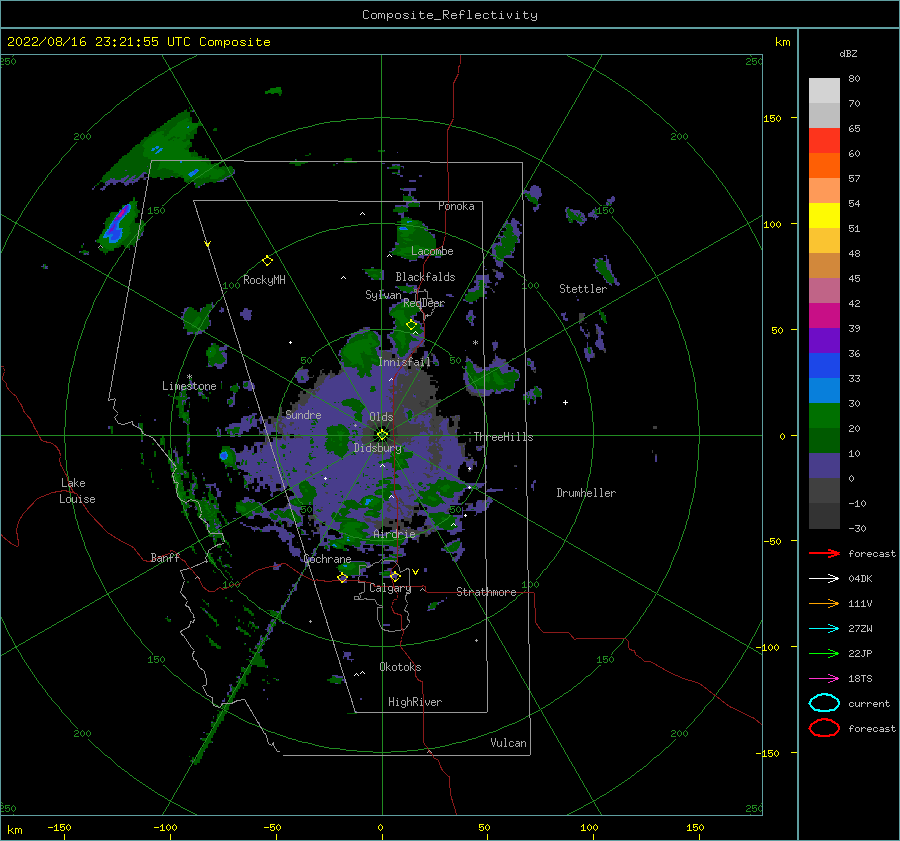Click the Innisfail city label
The width and height of the screenshot is (900, 841).
coord(405,362)
